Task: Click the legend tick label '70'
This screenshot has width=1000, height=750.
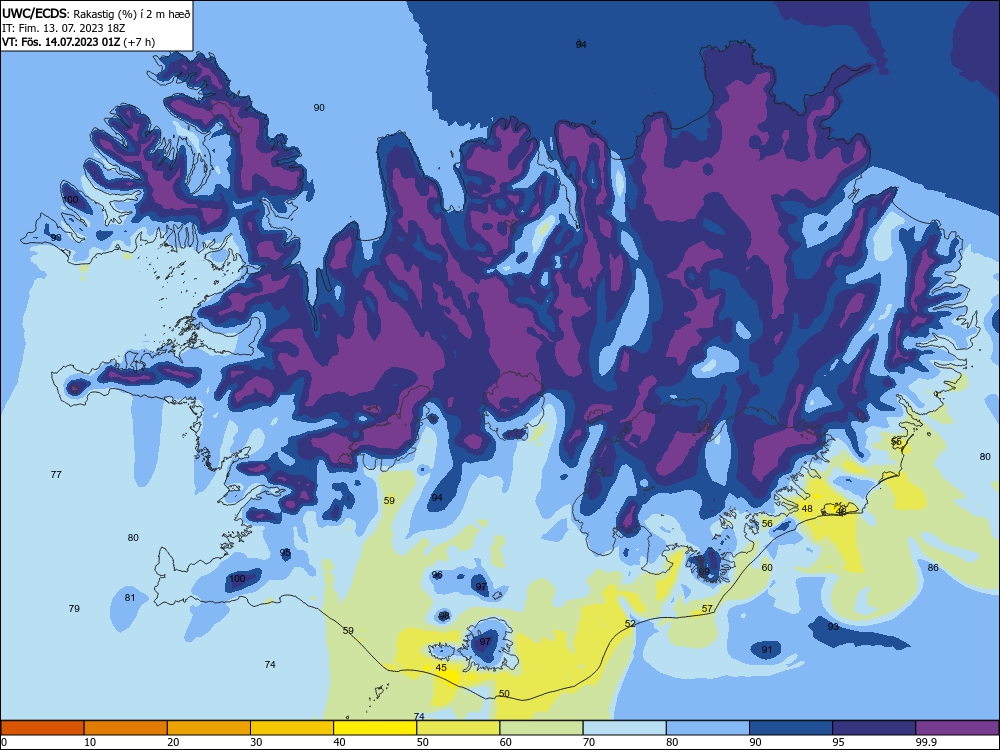Action: 589,742
